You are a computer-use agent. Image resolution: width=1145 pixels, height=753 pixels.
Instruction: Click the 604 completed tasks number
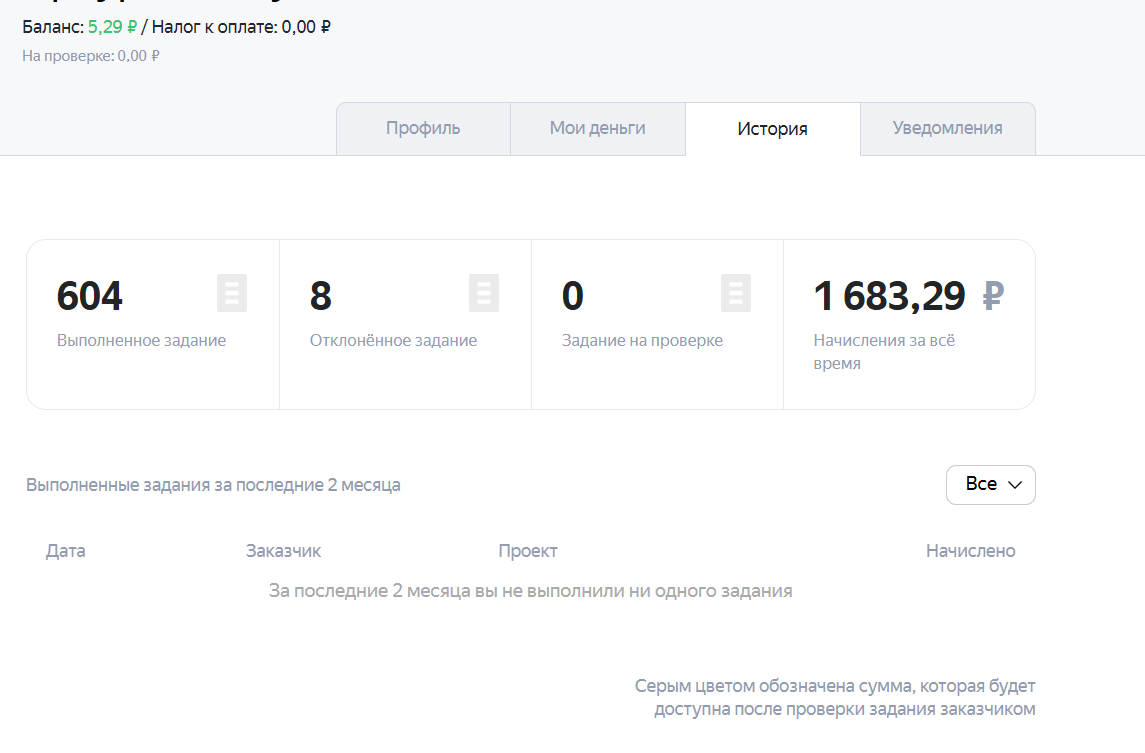90,296
